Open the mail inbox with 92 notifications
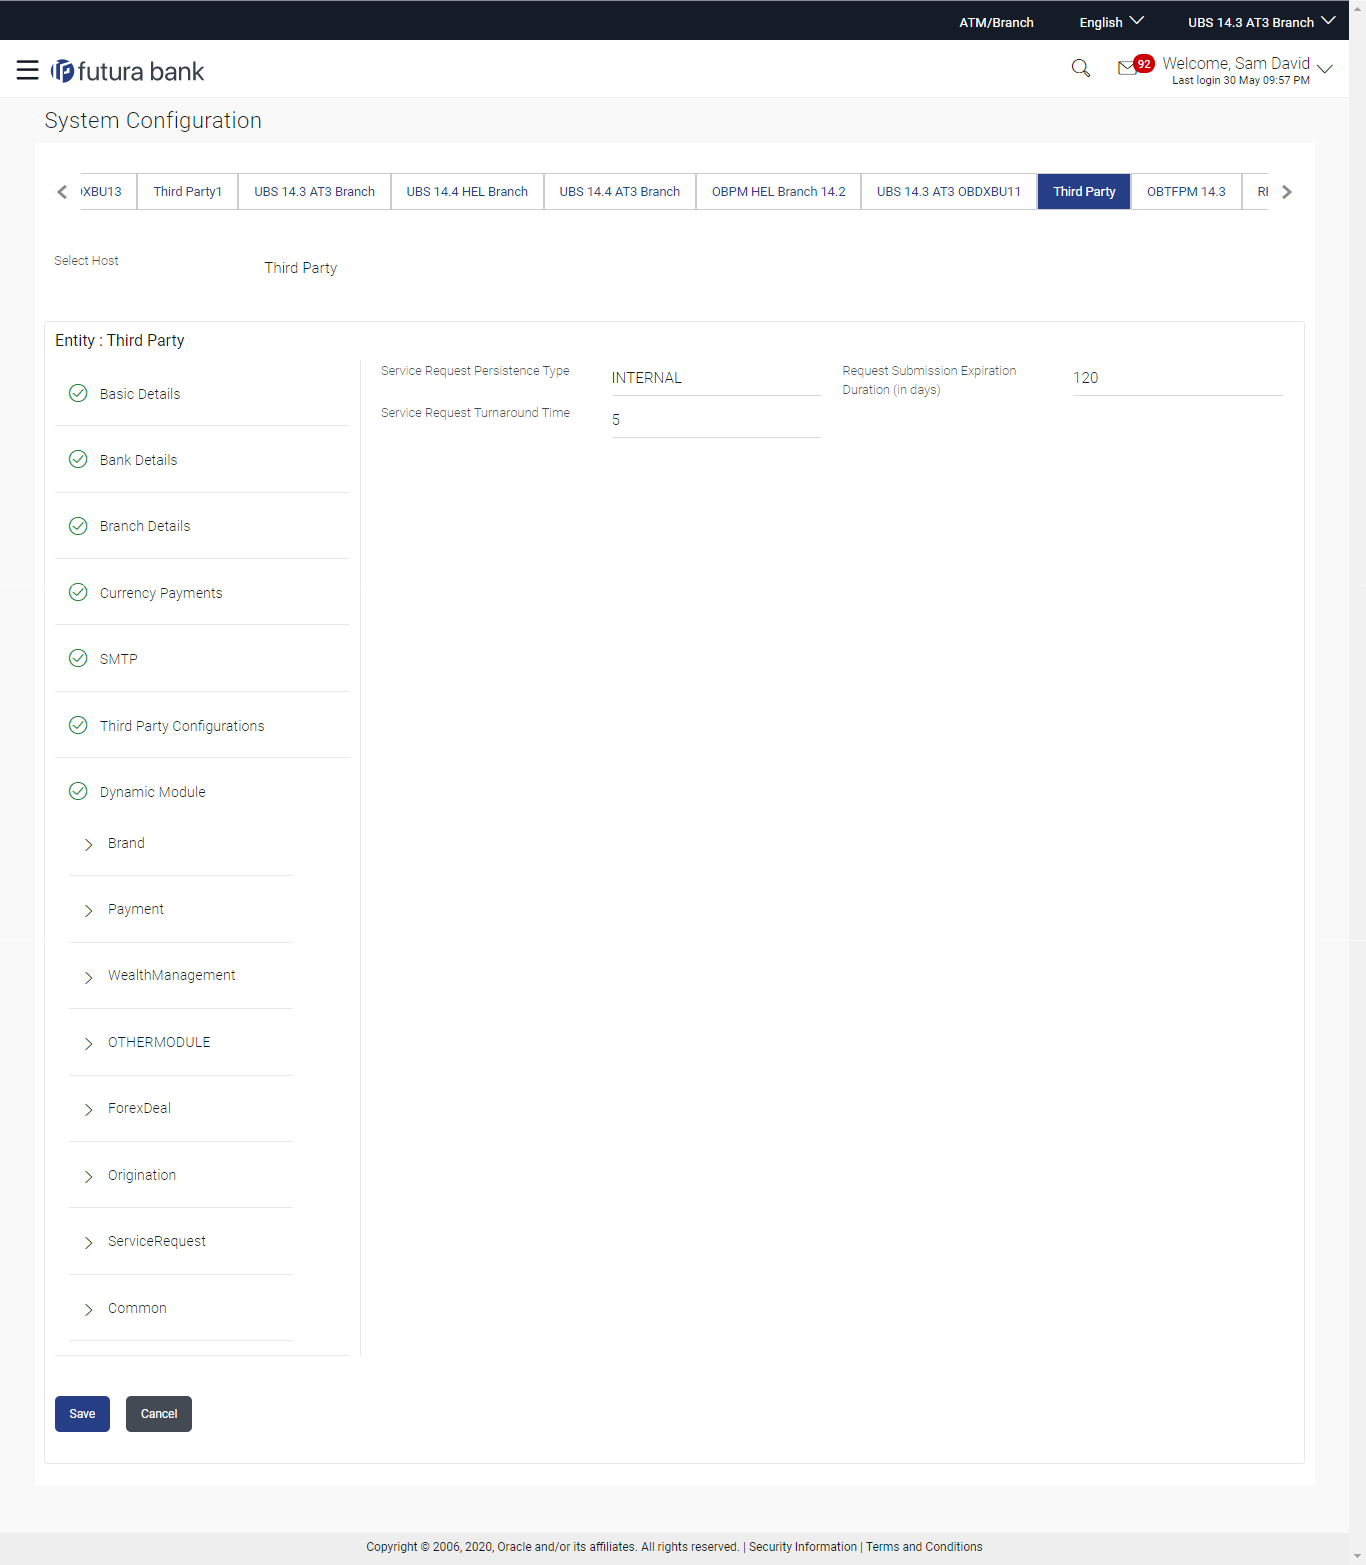 [1134, 66]
